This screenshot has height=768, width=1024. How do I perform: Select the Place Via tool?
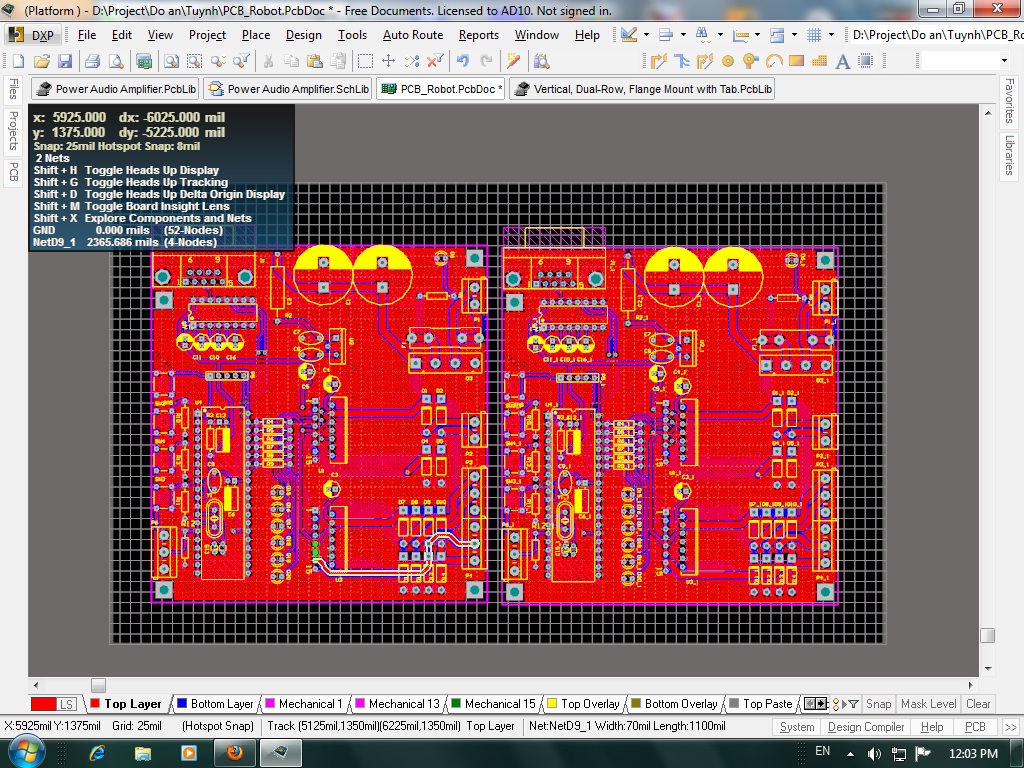pyautogui.click(x=750, y=61)
